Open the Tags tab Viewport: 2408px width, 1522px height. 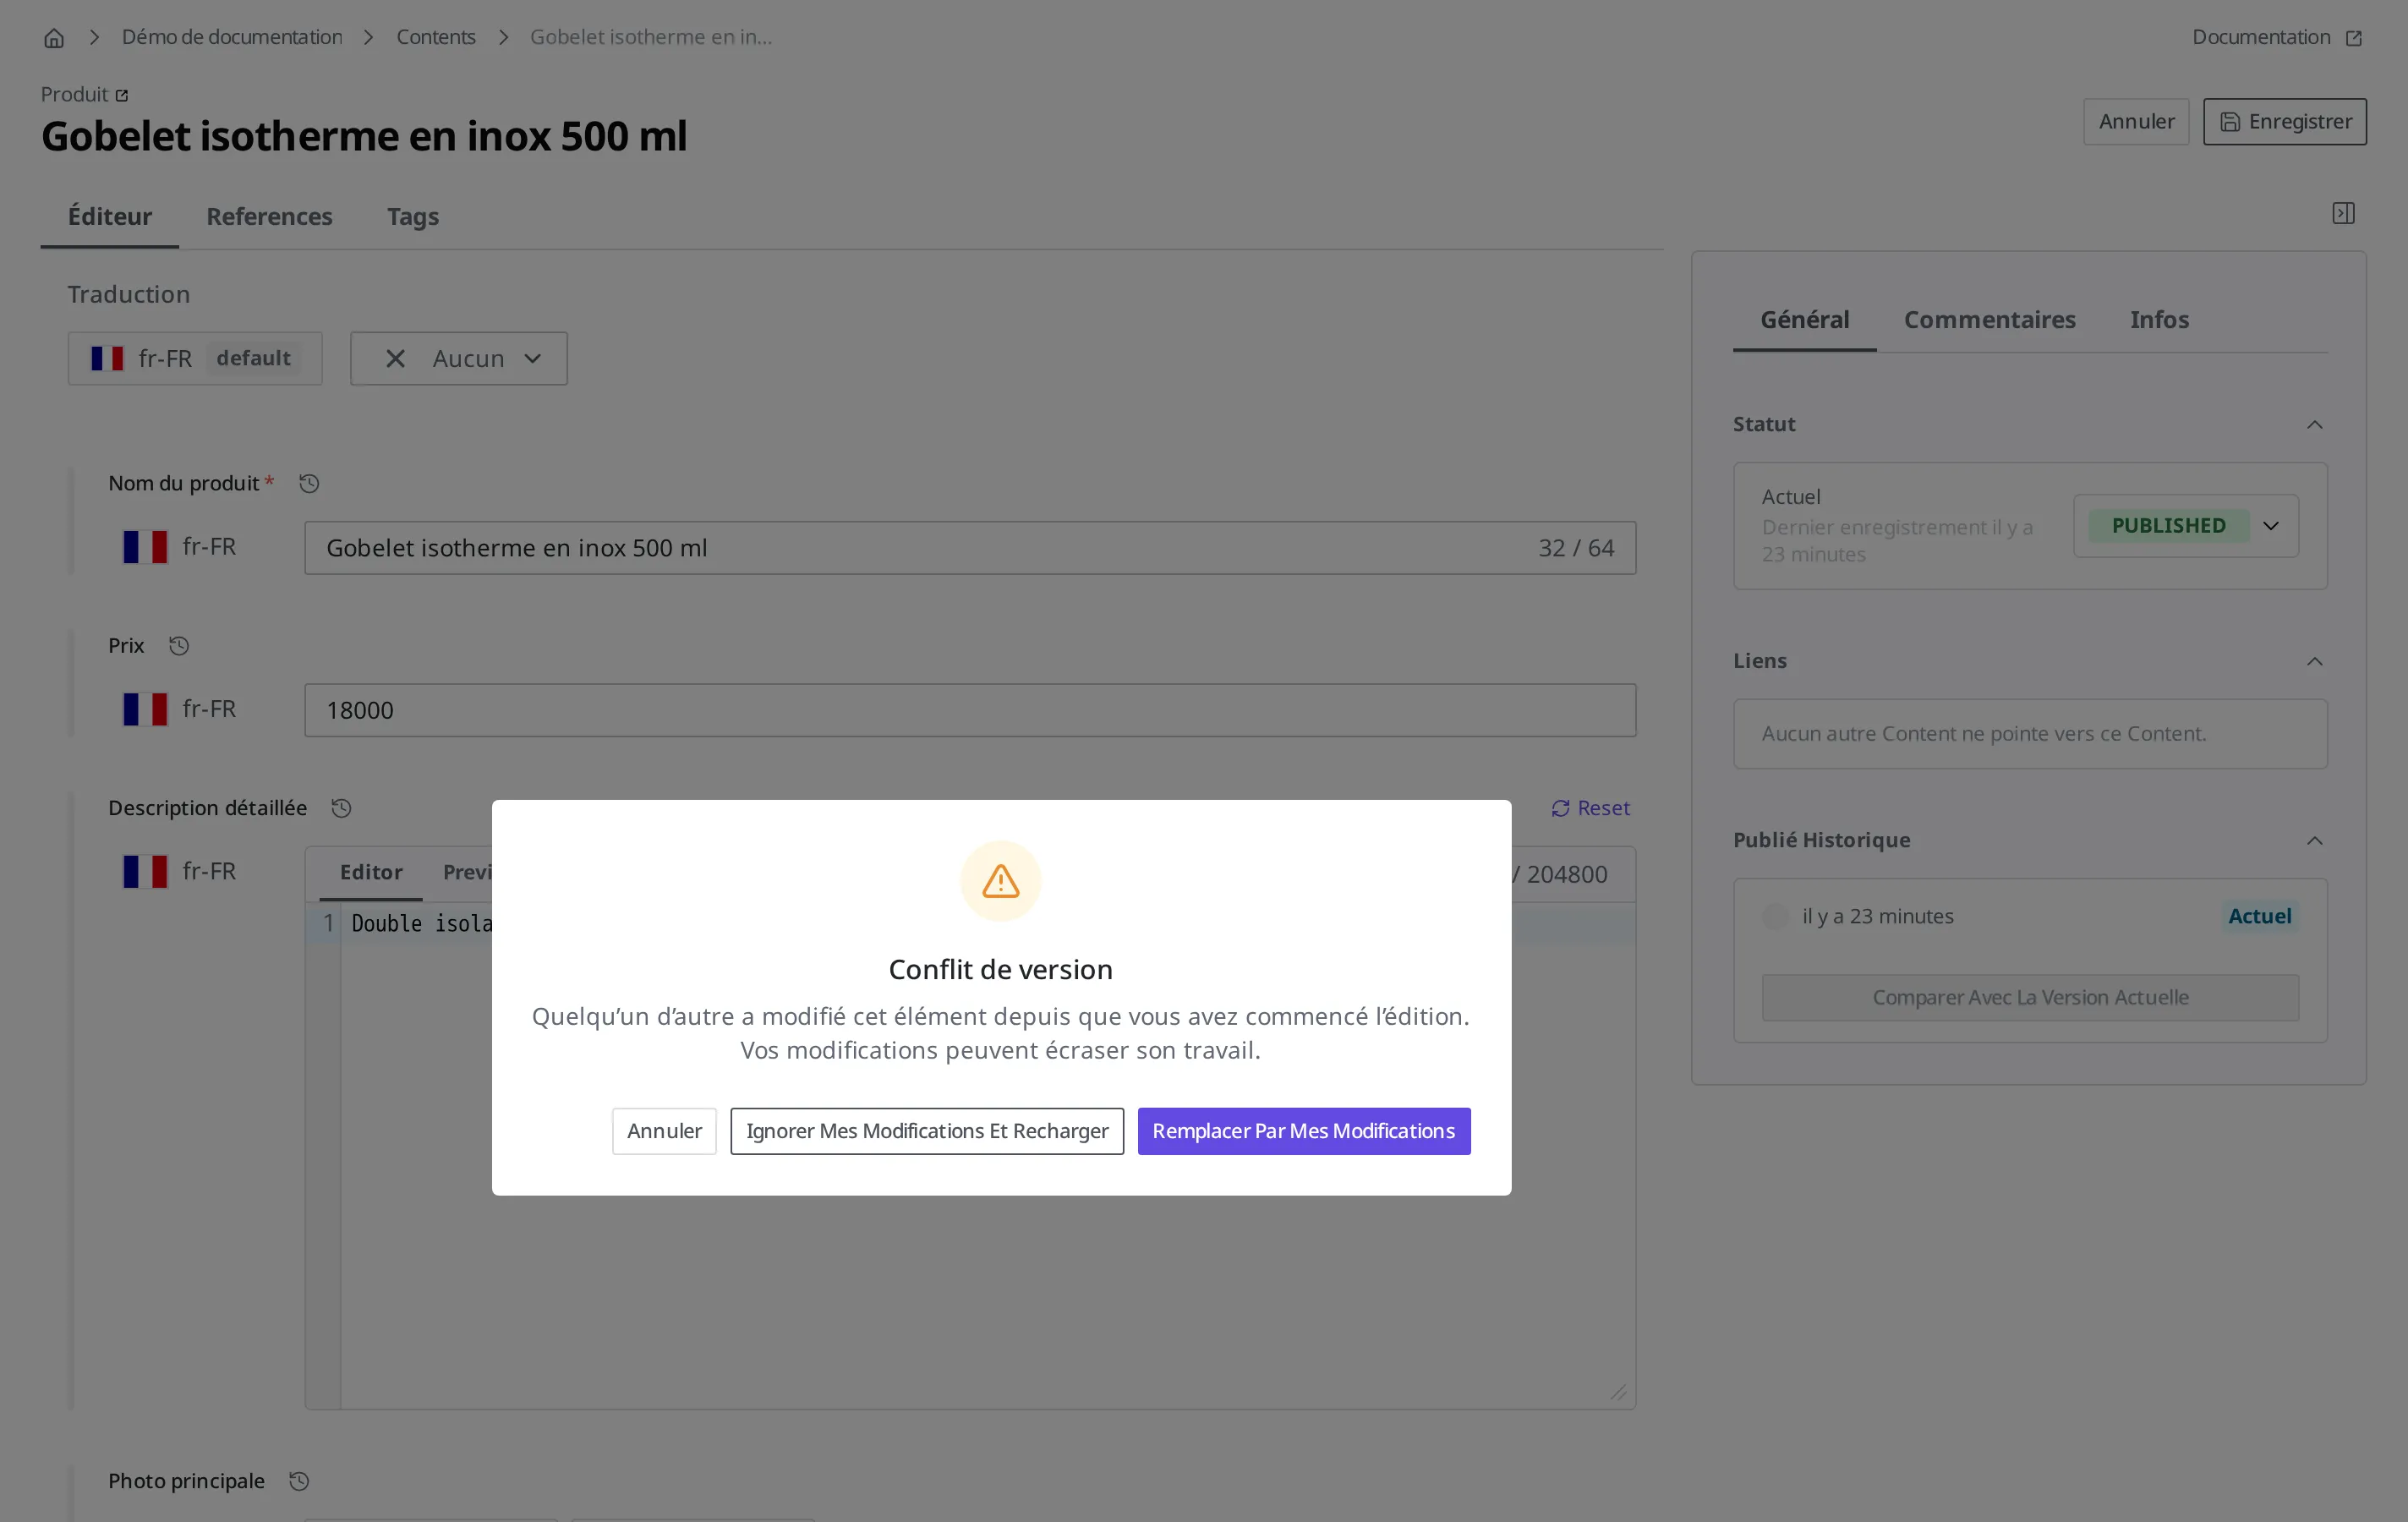413,217
